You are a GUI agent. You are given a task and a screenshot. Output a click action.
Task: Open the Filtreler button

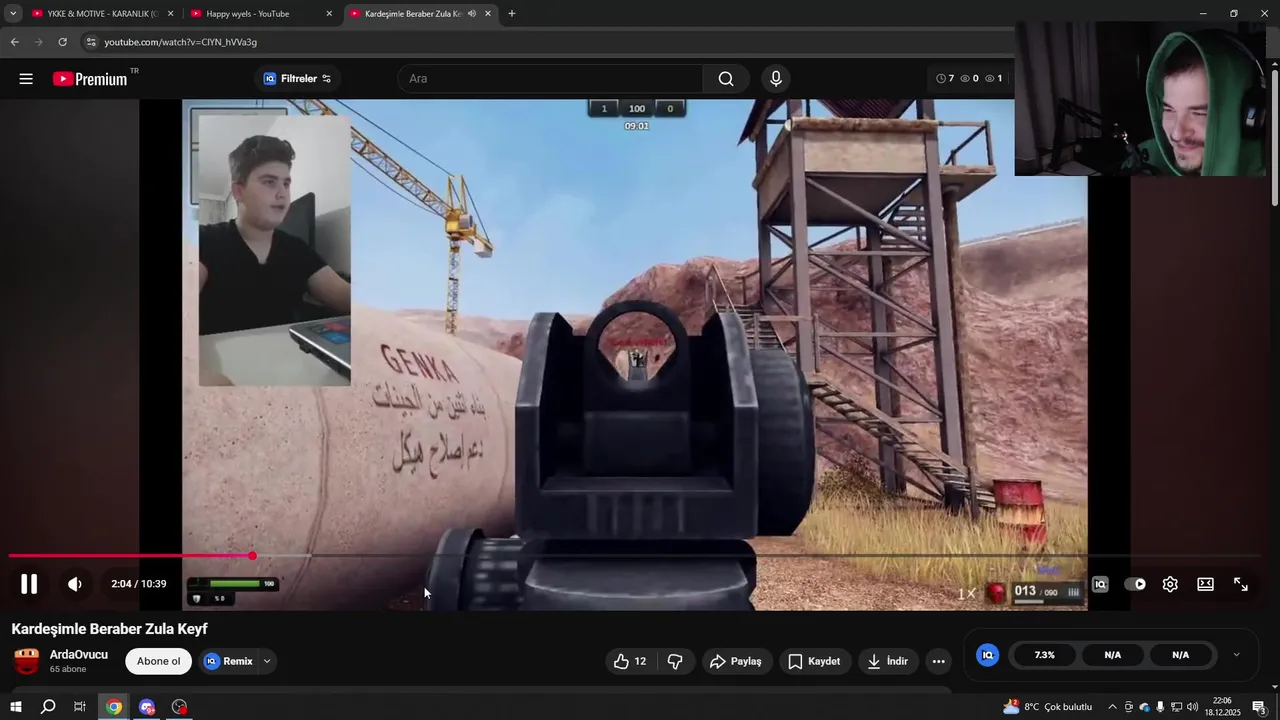(x=297, y=79)
